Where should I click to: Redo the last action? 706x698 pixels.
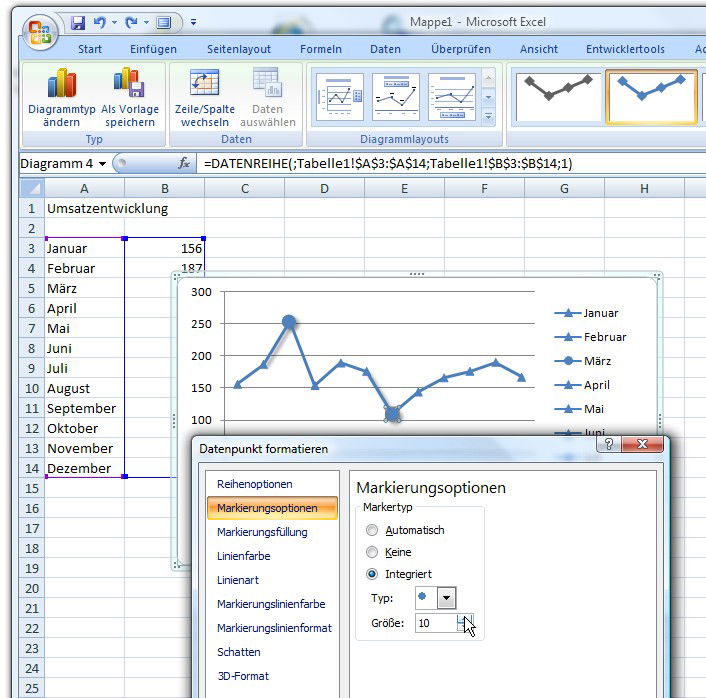(131, 22)
